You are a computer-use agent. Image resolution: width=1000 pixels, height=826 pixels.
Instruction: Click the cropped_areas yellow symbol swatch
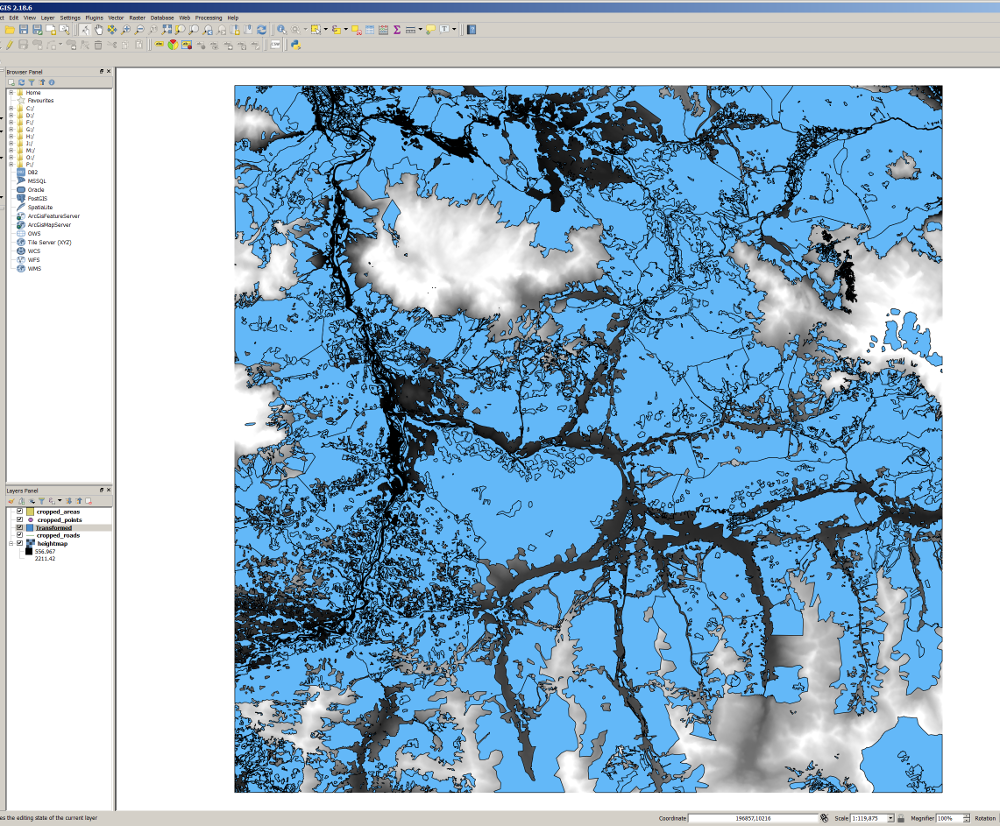30,512
